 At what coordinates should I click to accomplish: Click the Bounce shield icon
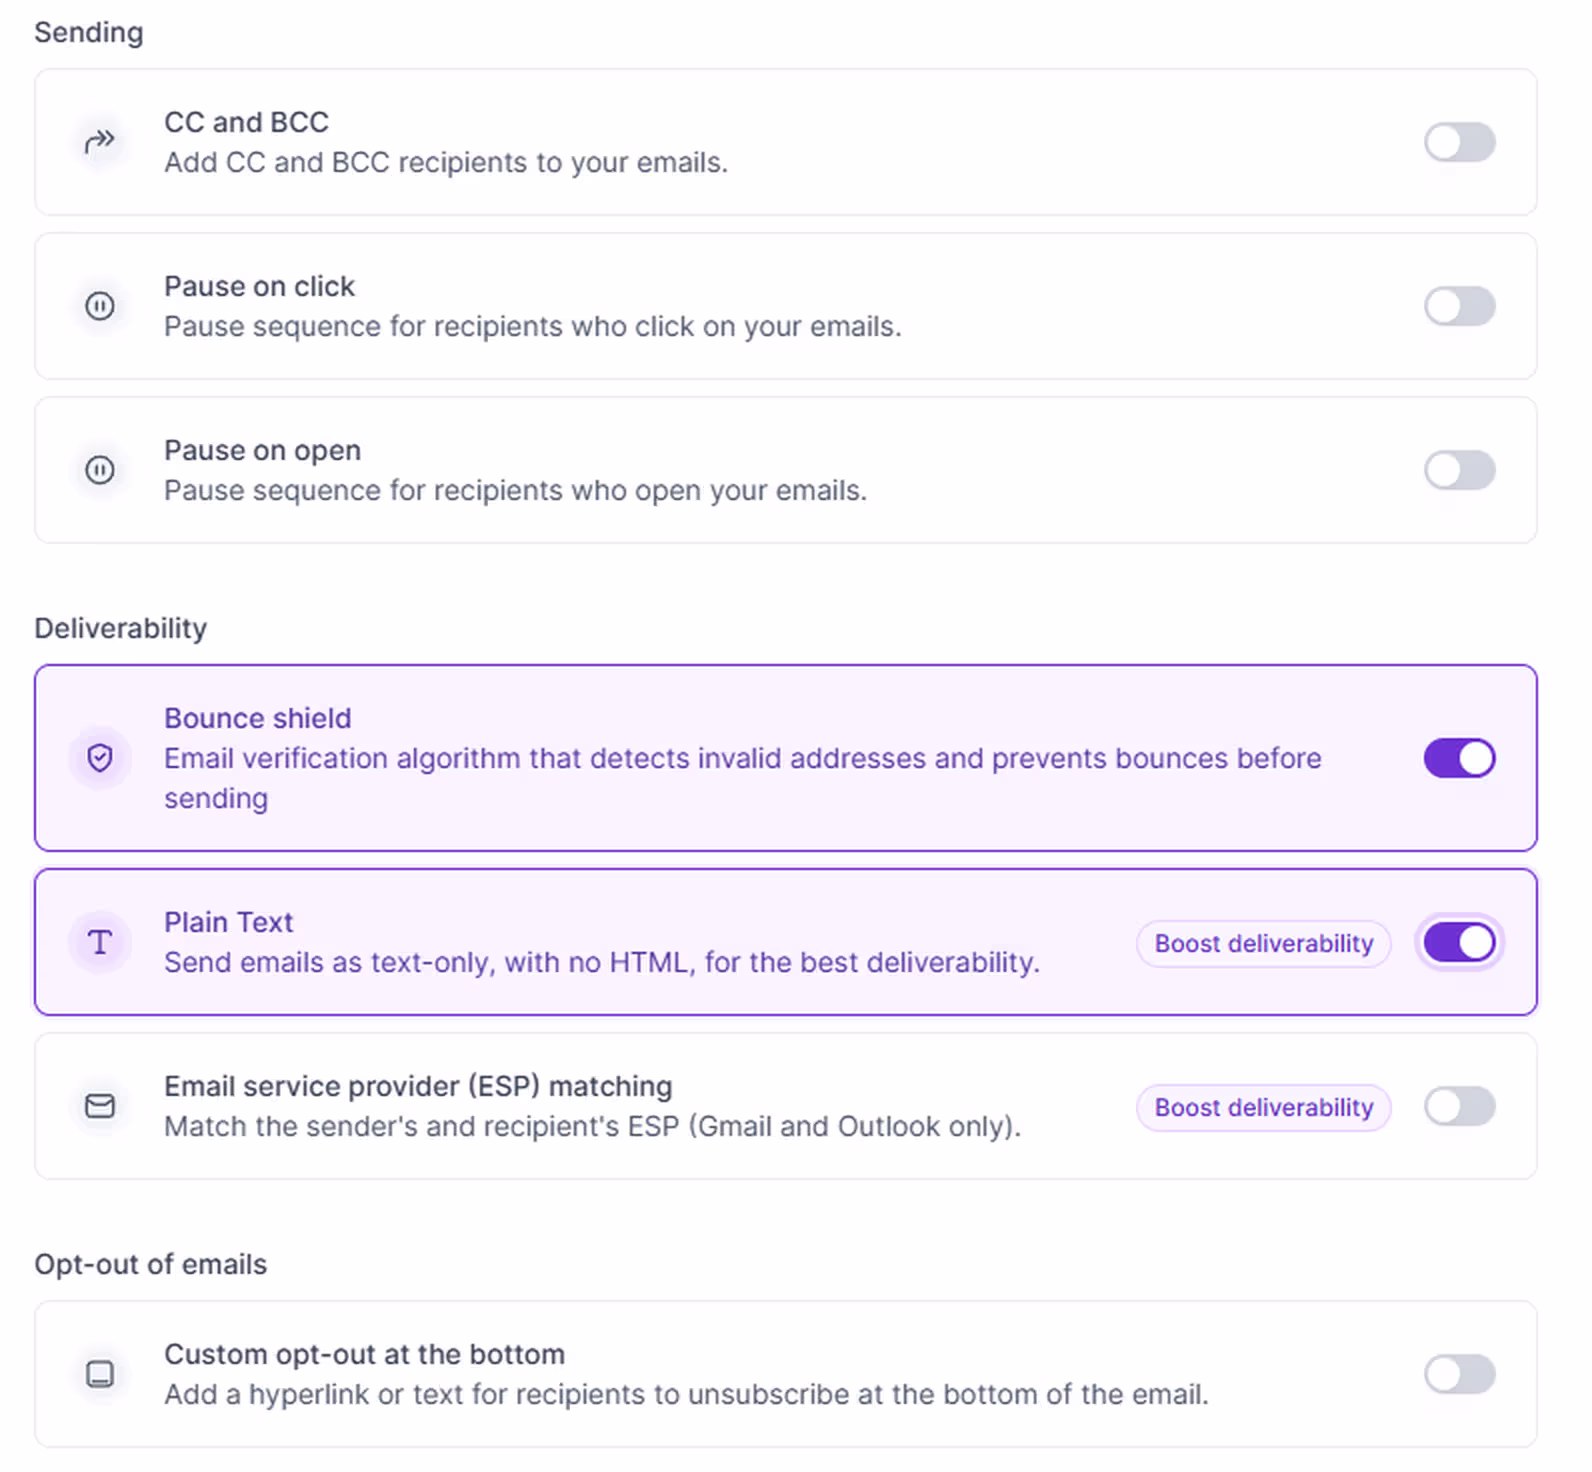click(x=100, y=758)
